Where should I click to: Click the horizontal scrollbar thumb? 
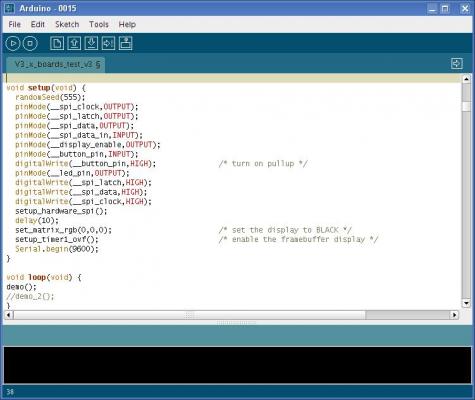189,315
